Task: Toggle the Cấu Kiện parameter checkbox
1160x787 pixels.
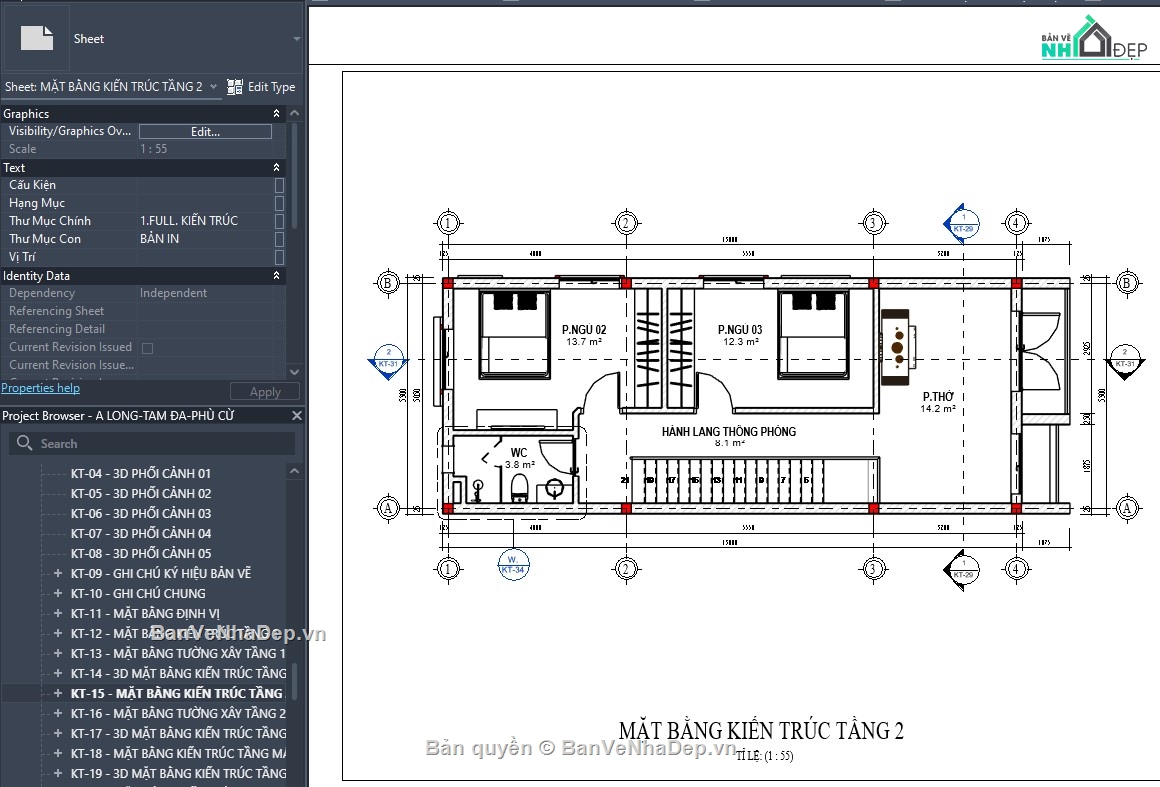Action: 279,185
